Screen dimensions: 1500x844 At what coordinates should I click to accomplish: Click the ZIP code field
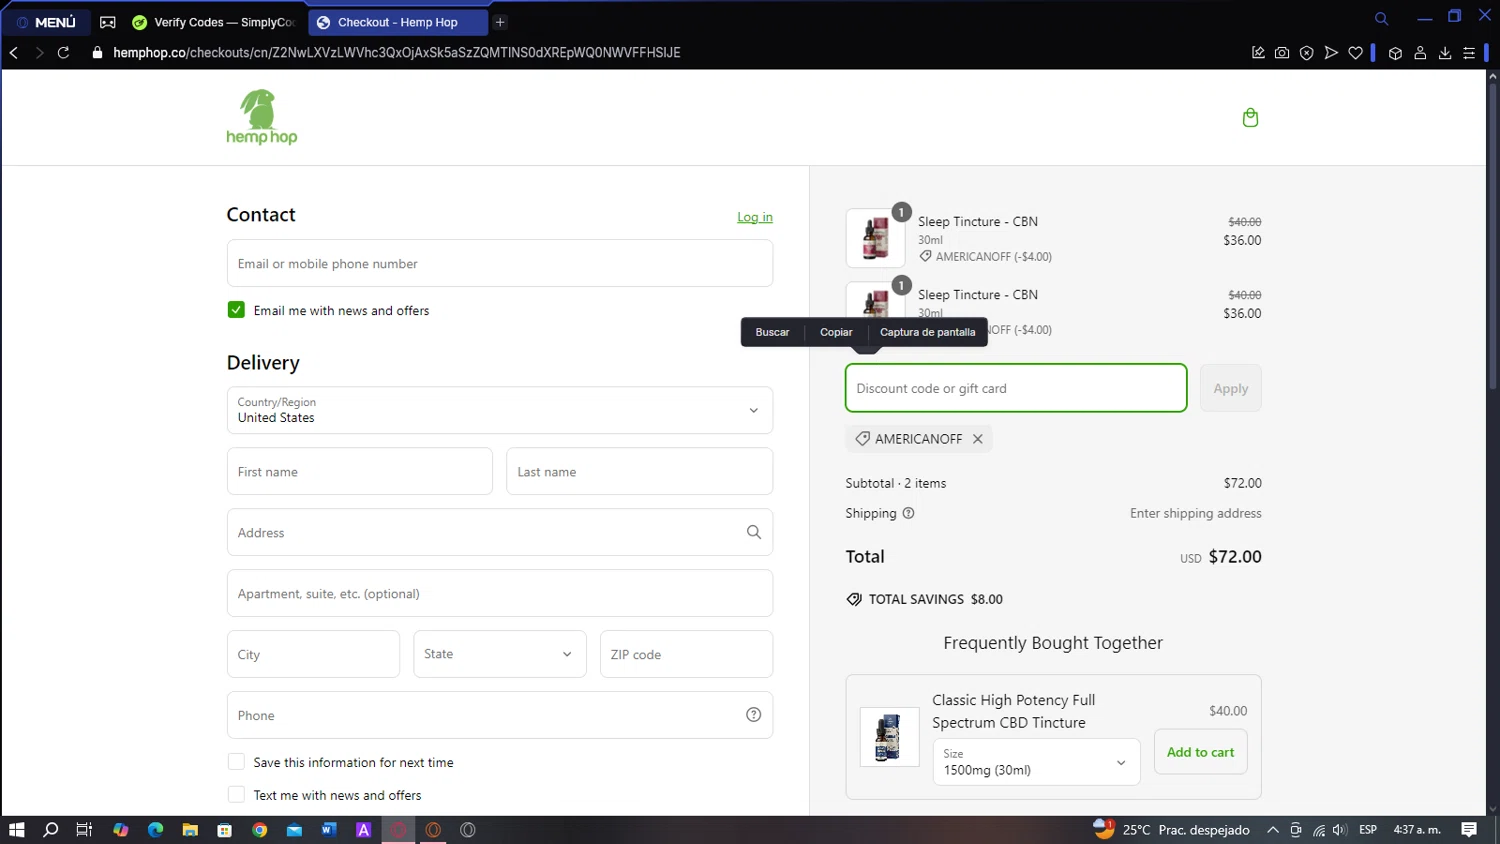click(687, 654)
